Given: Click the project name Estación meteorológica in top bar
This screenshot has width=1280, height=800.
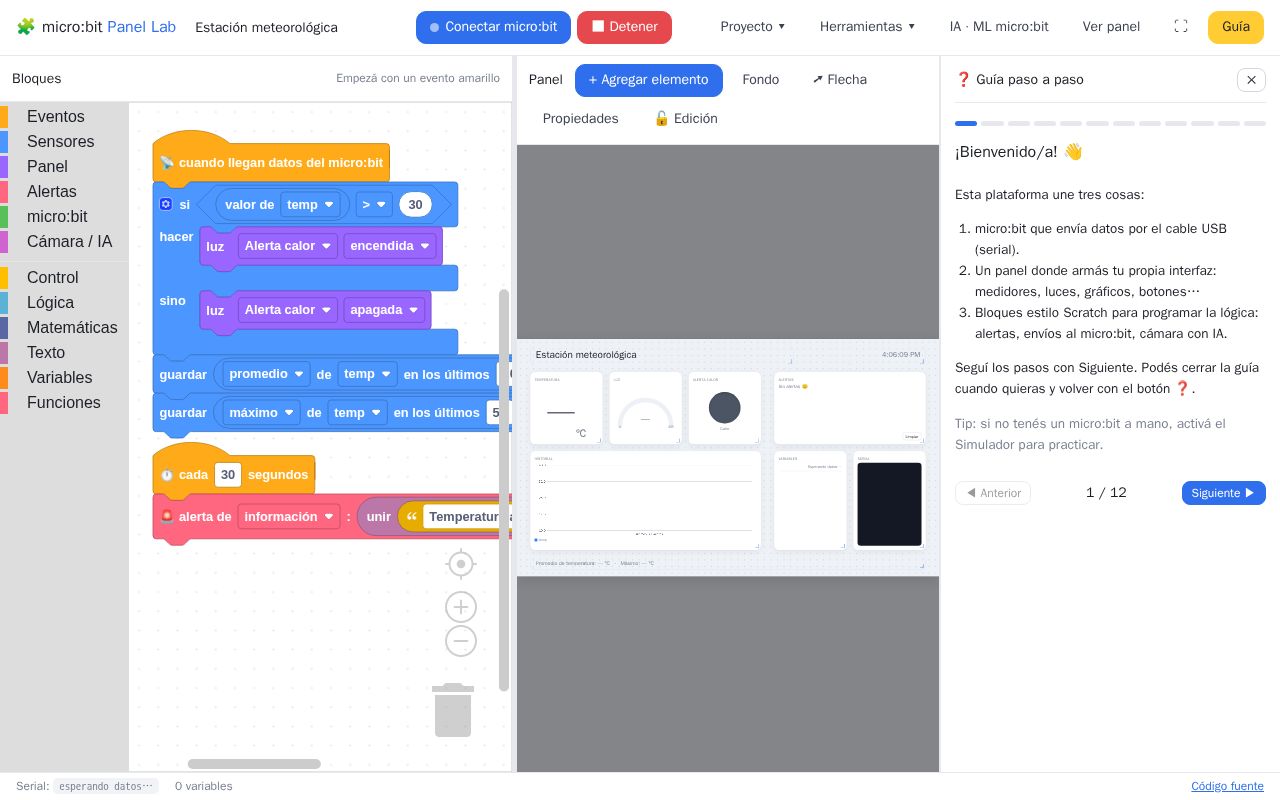Looking at the screenshot, I should [x=266, y=27].
